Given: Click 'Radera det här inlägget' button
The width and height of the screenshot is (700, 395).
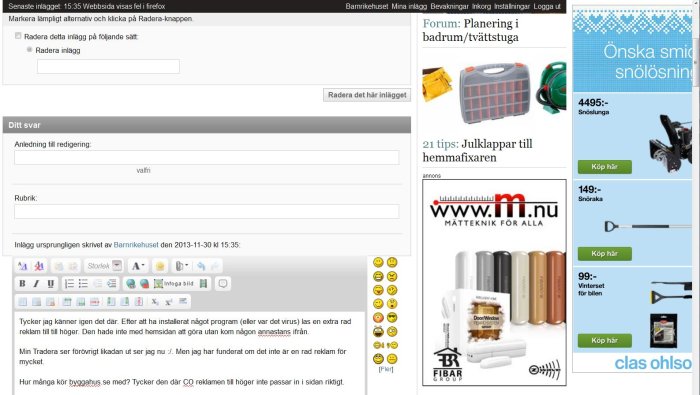Looking at the screenshot, I should pos(367,95).
